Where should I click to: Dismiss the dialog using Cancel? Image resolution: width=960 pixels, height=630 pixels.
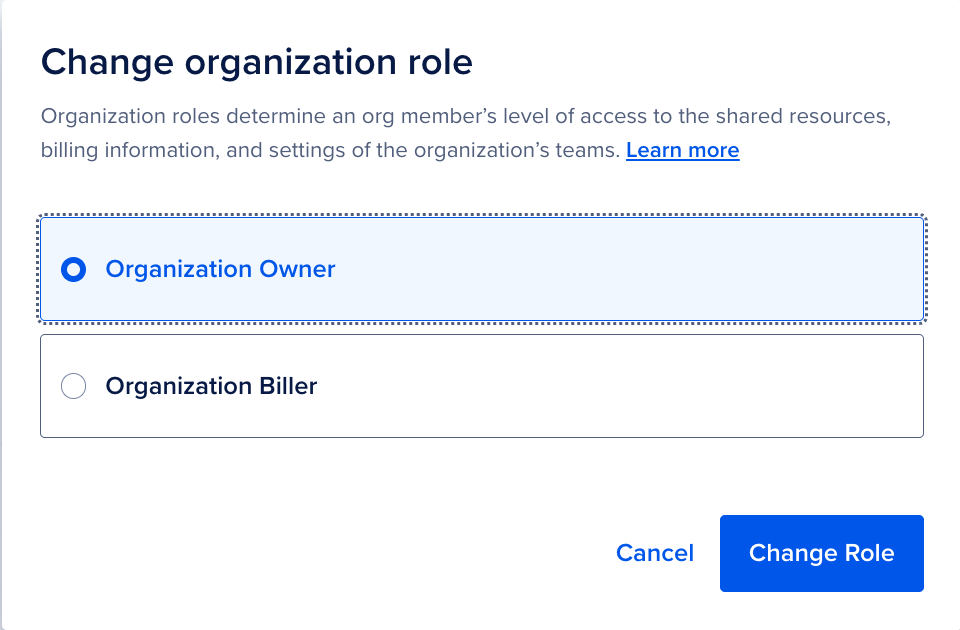click(654, 553)
